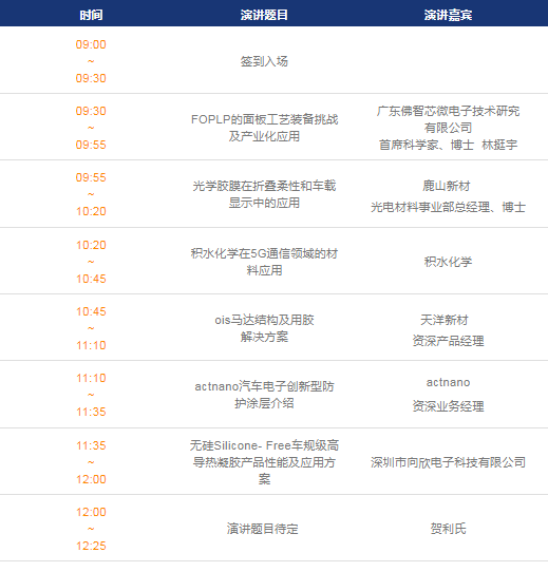This screenshot has height=573, width=548.
Task: Select the 积水化学 speaker name
Action: 448,262
